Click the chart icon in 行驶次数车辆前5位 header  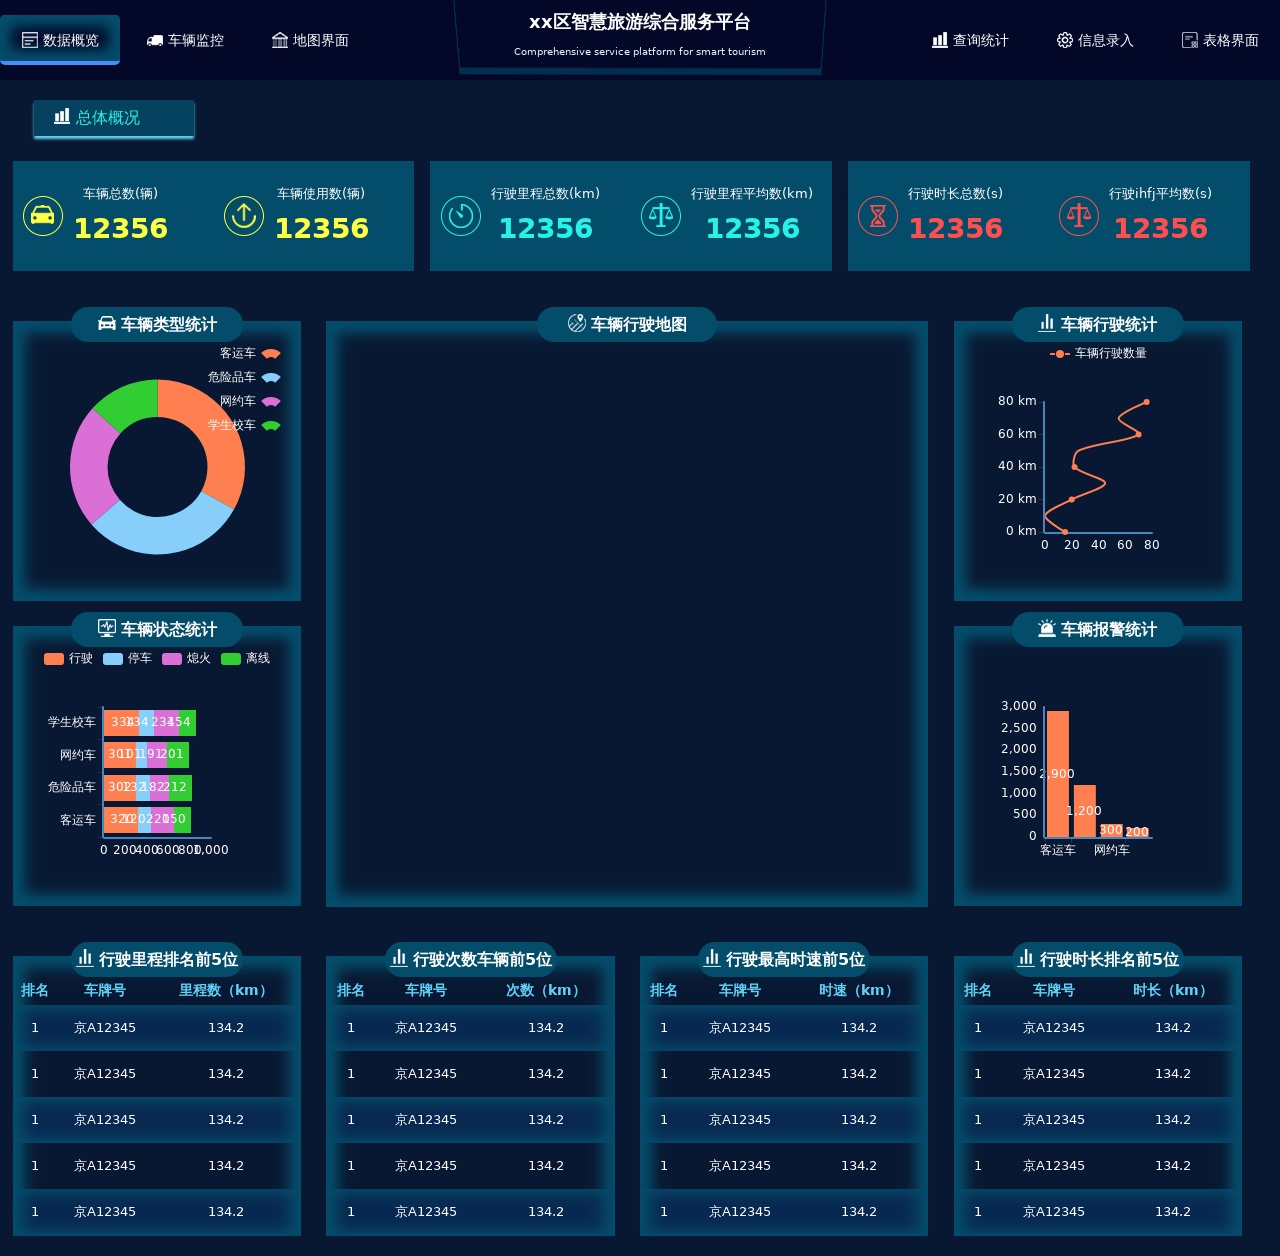click(x=399, y=958)
